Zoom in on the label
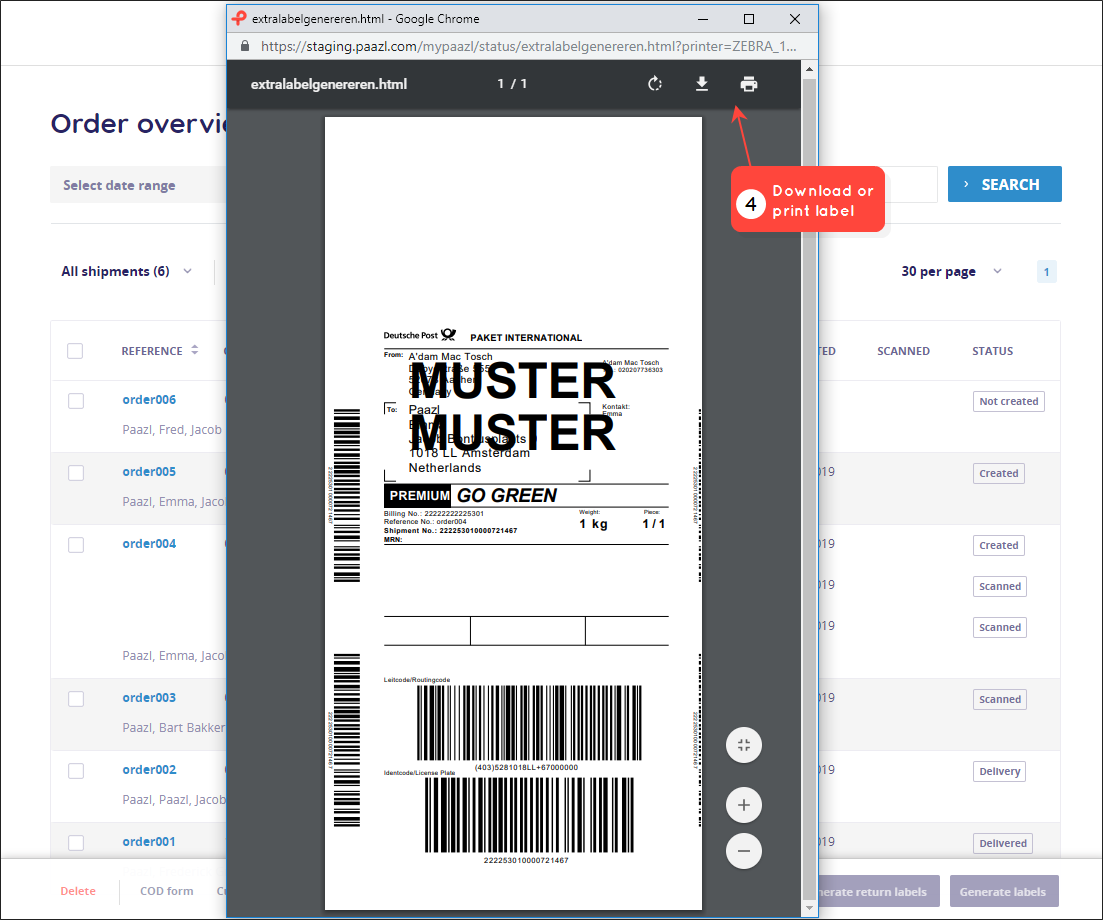 744,805
